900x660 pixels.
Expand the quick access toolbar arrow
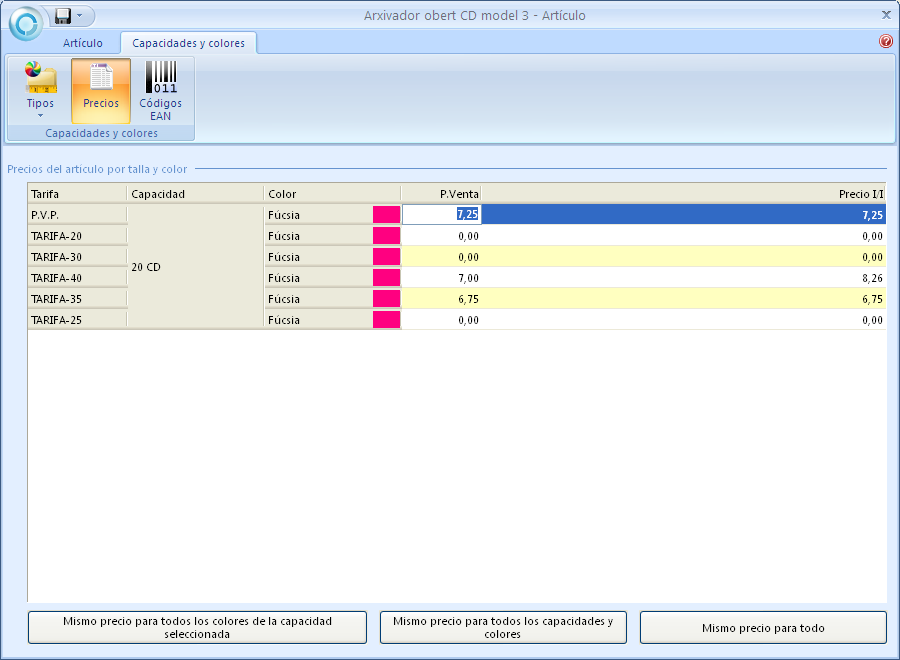click(80, 16)
